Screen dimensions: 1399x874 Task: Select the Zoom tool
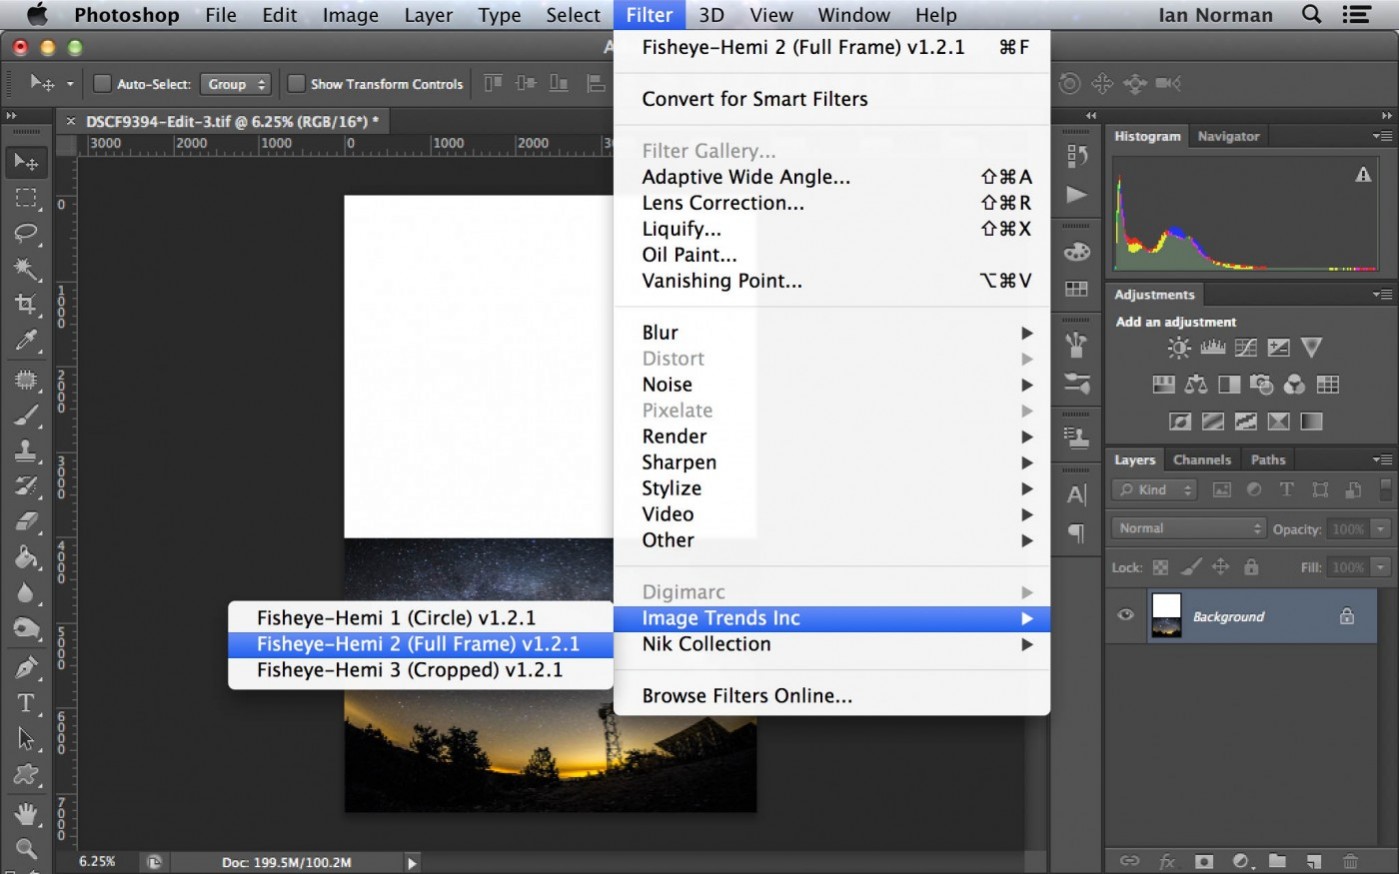26,849
